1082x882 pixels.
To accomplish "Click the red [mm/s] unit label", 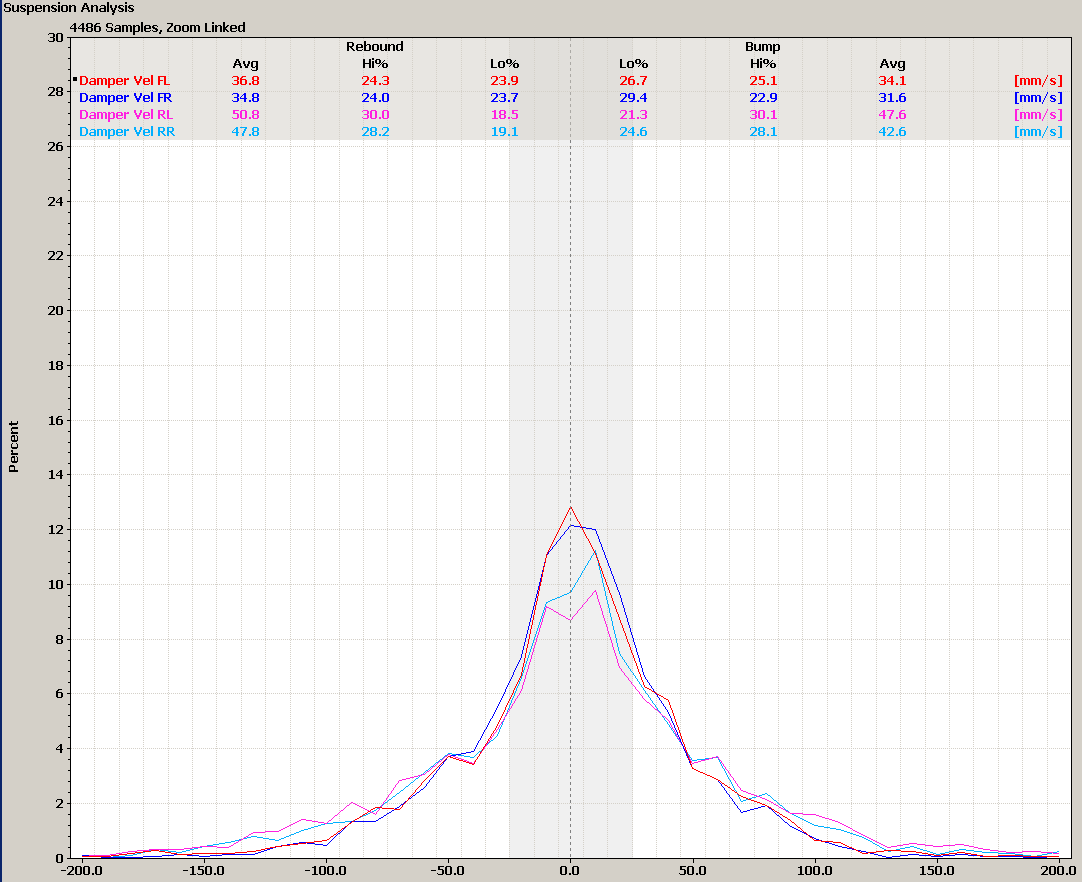I will click(1037, 81).
